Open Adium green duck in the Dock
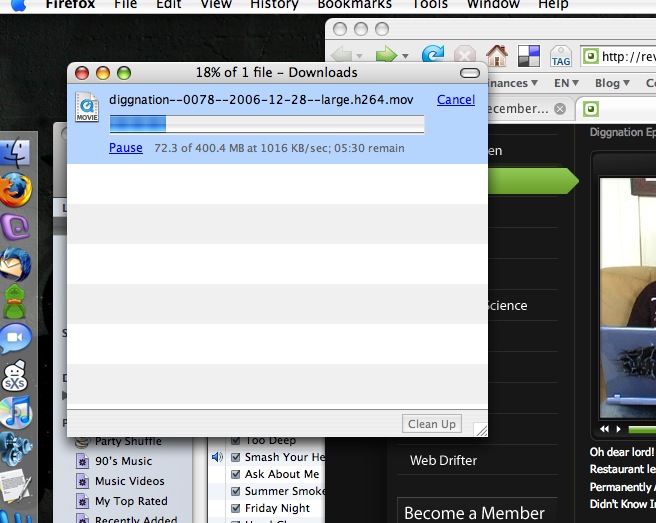The width and height of the screenshot is (656, 523). (x=15, y=302)
